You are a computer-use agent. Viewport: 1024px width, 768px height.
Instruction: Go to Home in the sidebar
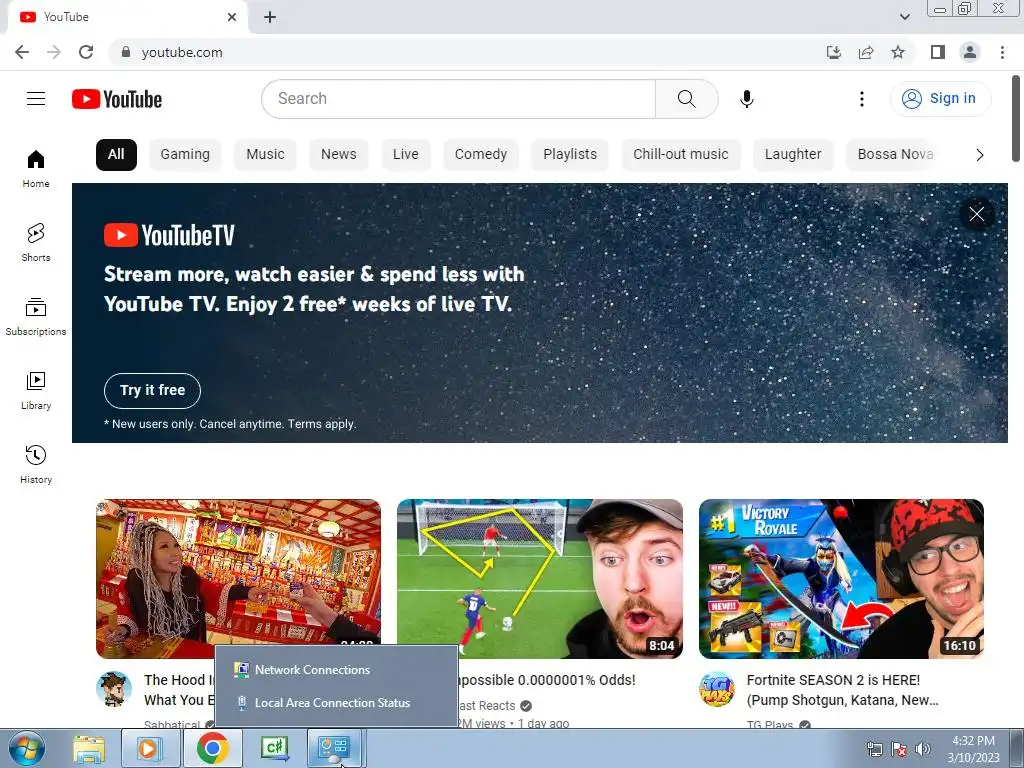(x=36, y=168)
